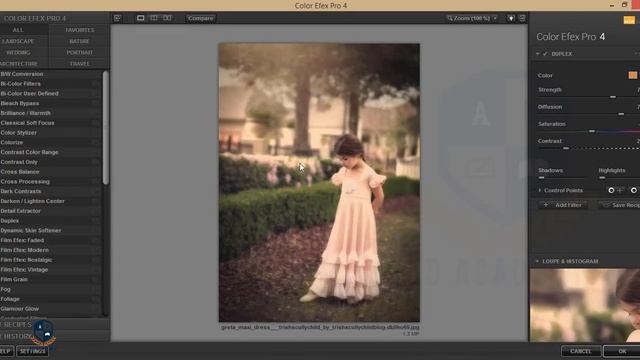Image resolution: width=640 pixels, height=360 pixels.
Task: Select single image preview mode
Action: [140, 18]
